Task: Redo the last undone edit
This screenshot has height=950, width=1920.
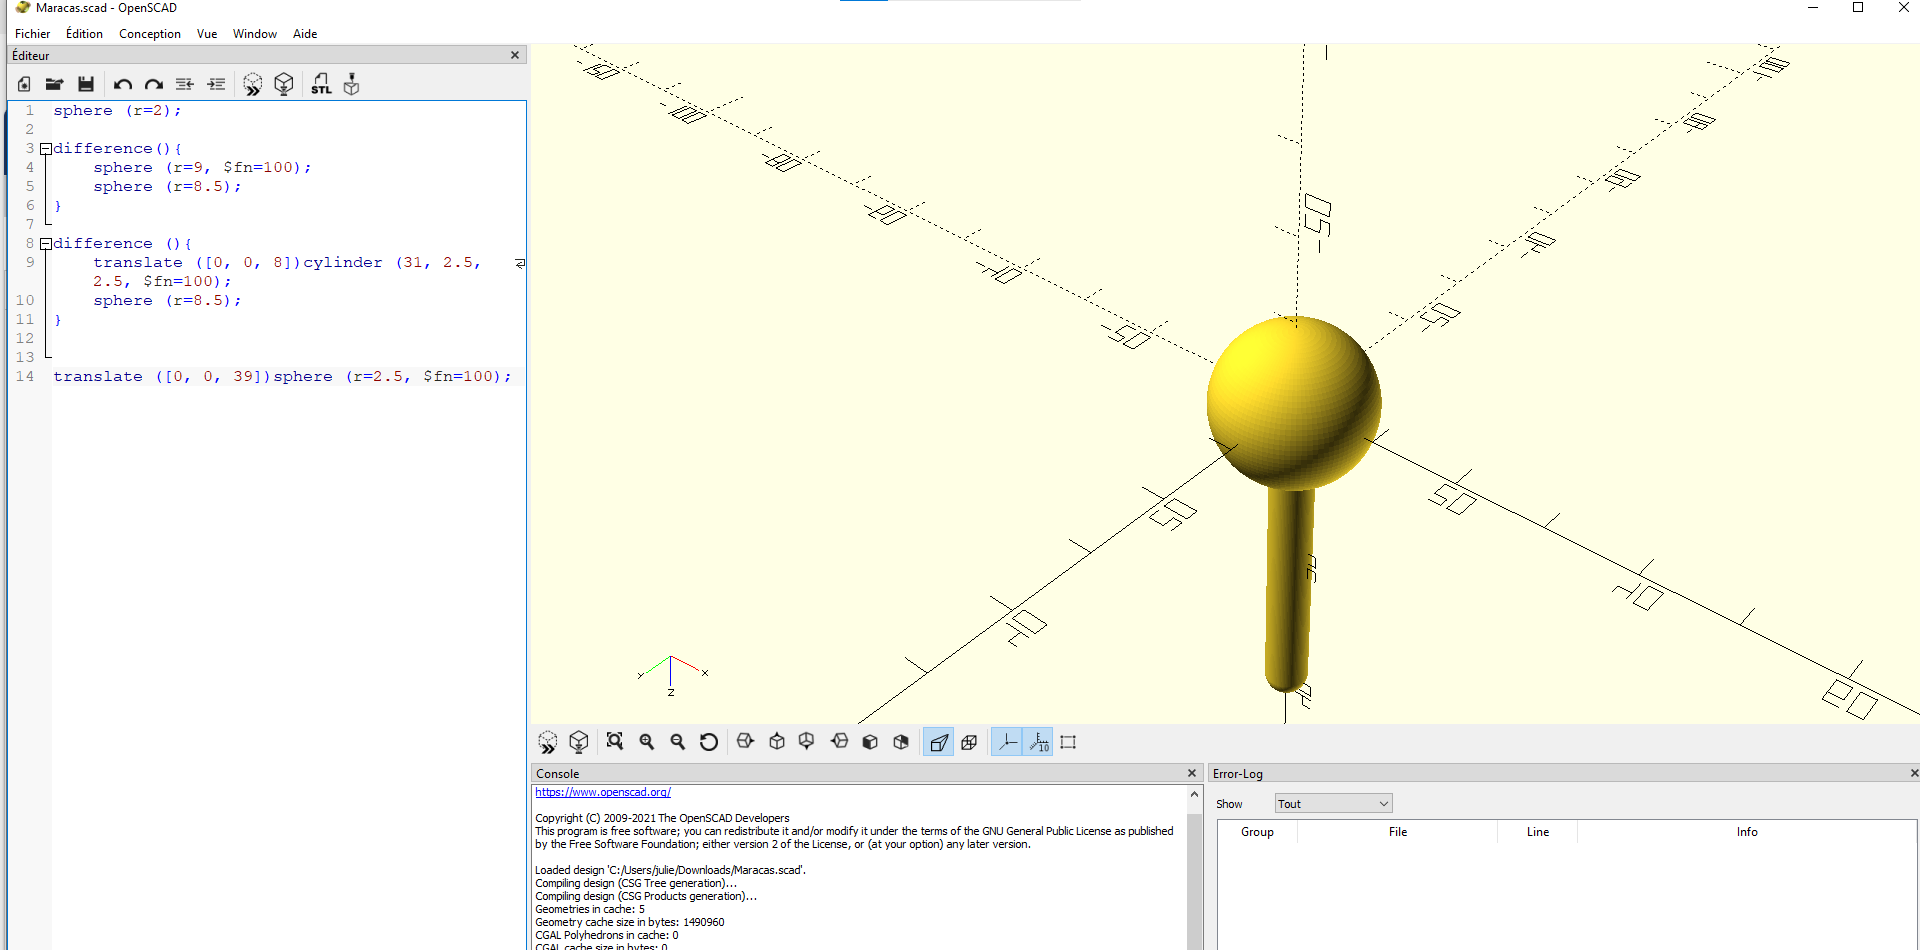Action: 154,84
